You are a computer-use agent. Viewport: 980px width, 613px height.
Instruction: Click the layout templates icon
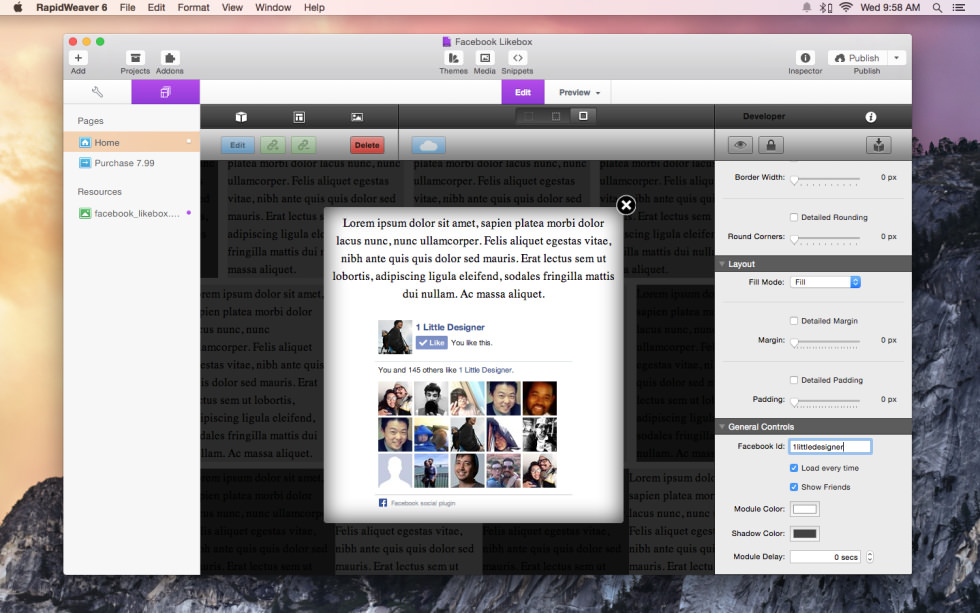299,117
